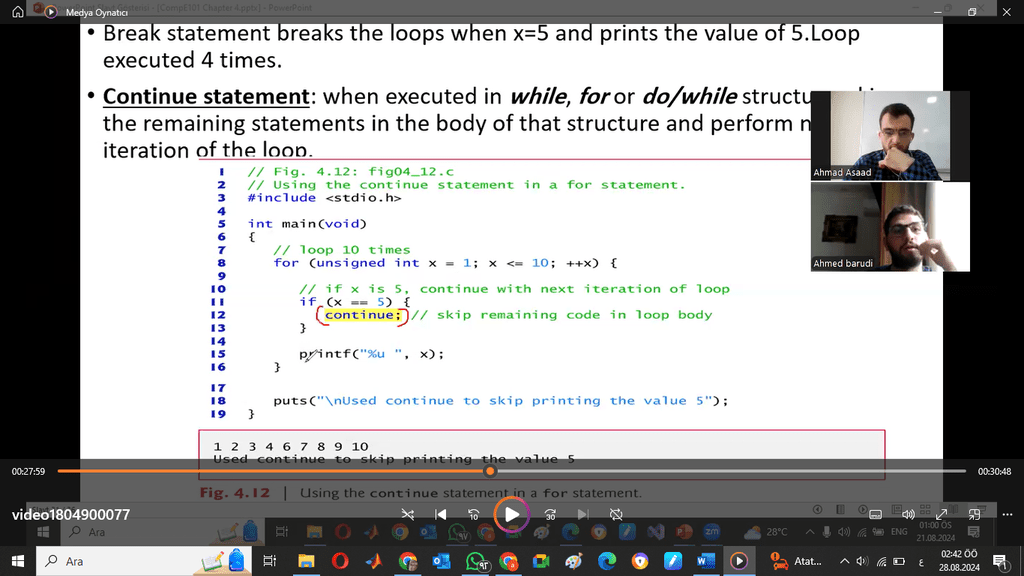Click the highlighted continue; statement
This screenshot has height=576, width=1024.
coord(362,315)
